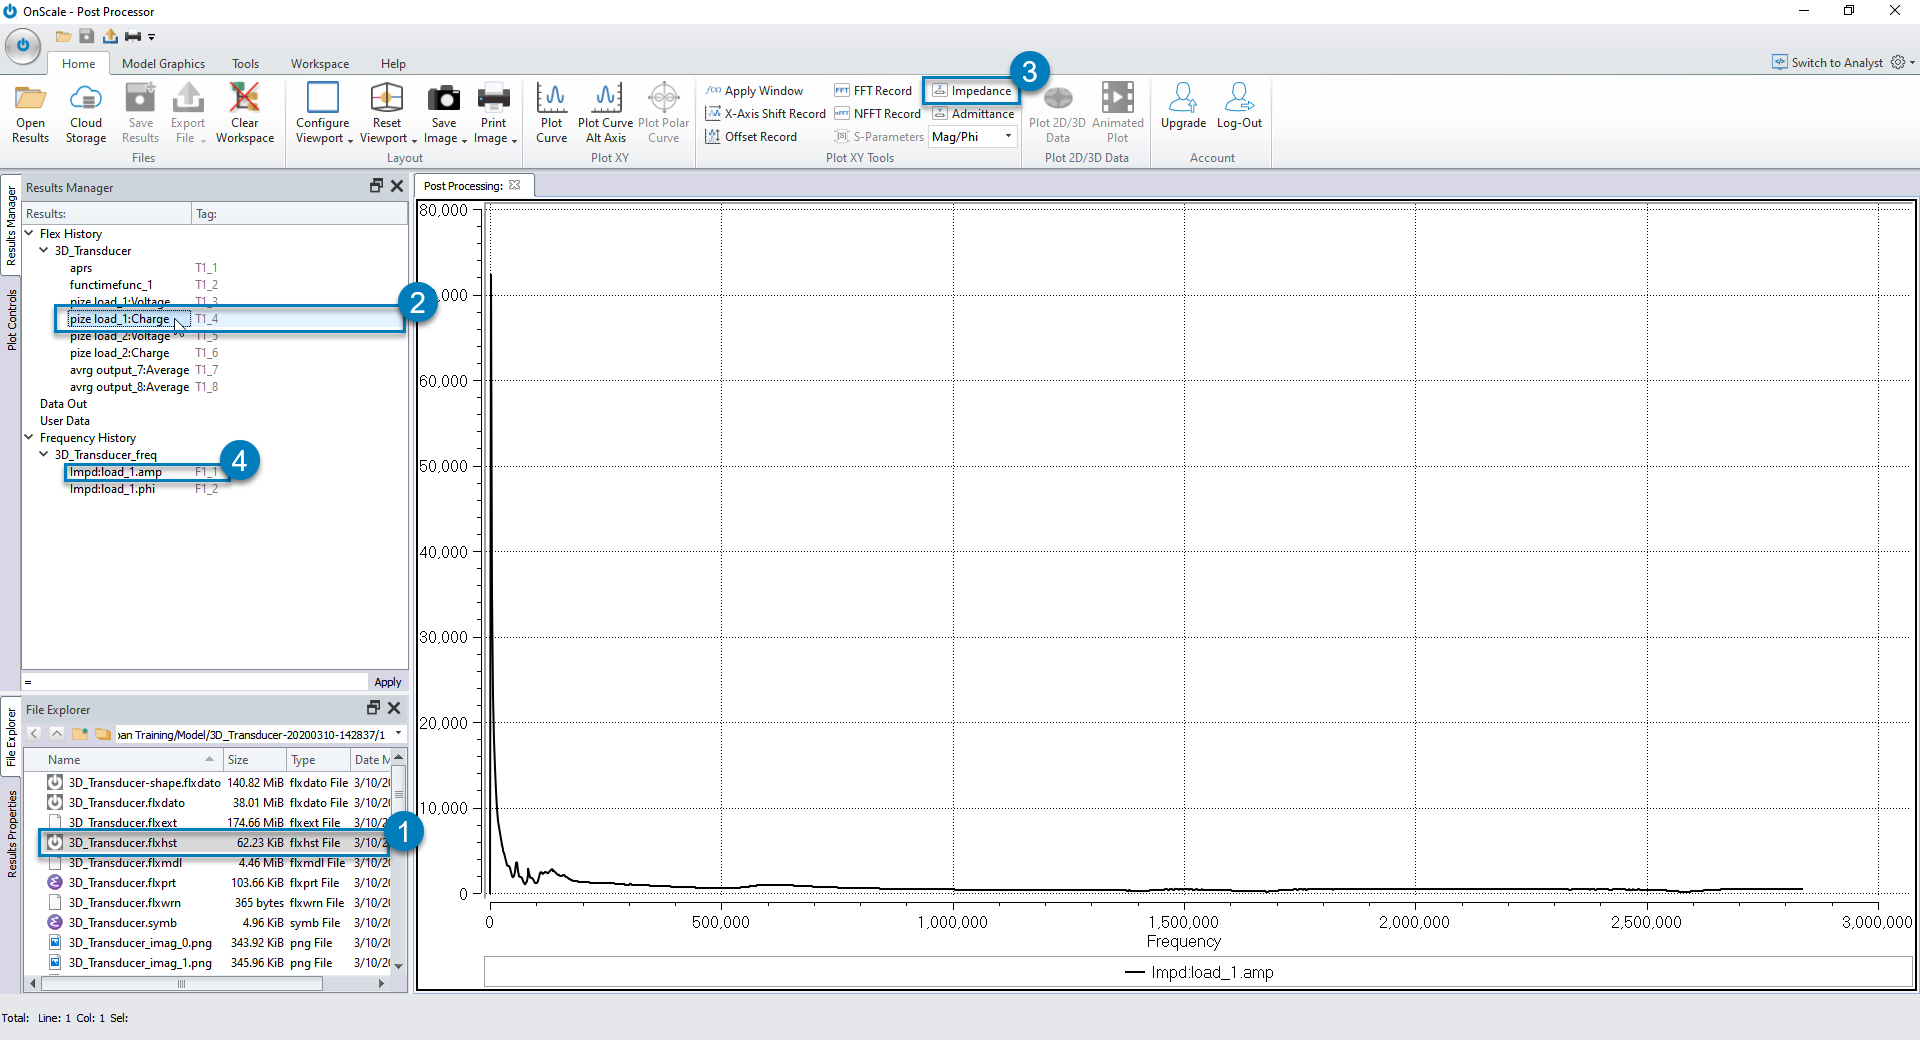Collapse the Frequency History node
Image resolution: width=1920 pixels, height=1040 pixels.
click(29, 437)
